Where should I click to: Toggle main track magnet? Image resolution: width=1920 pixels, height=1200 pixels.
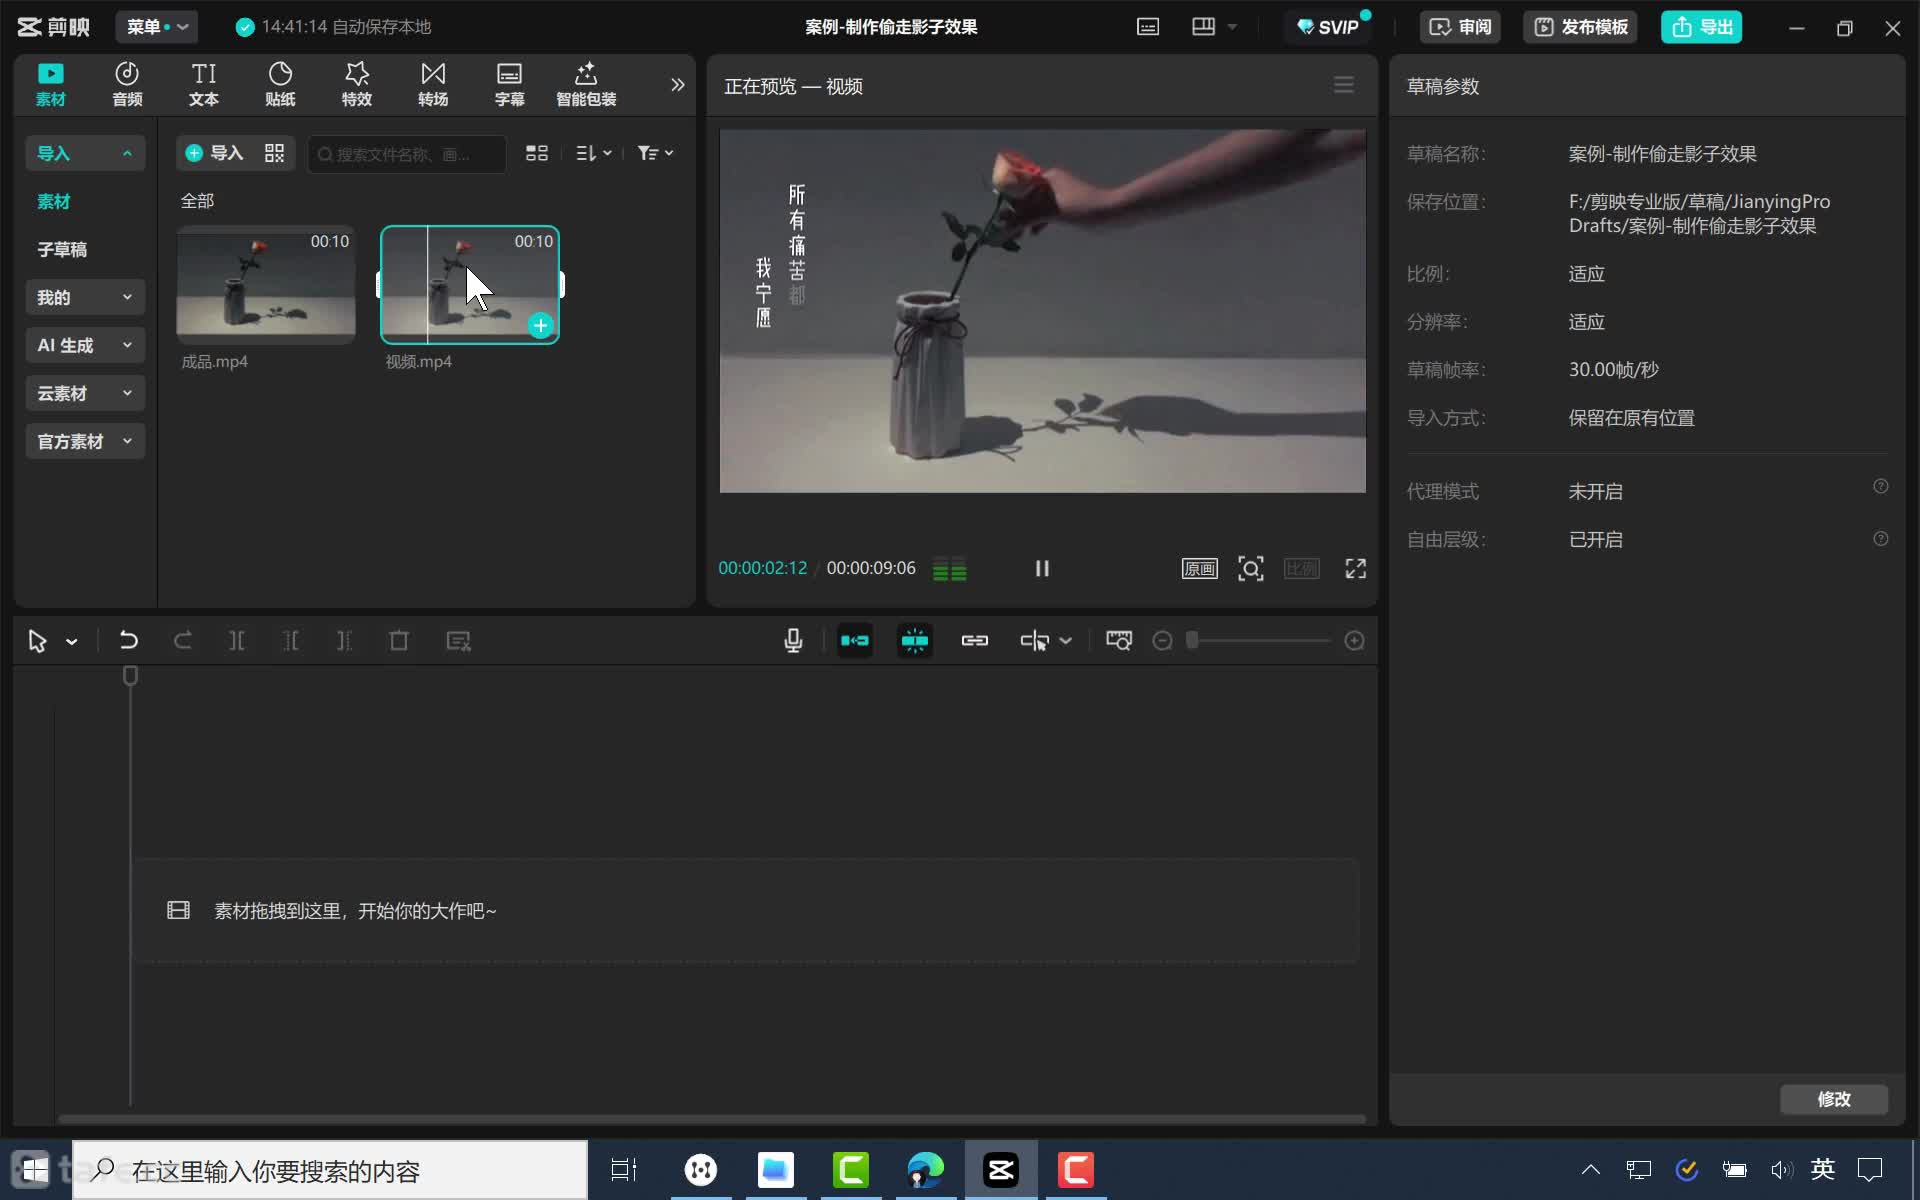point(855,641)
